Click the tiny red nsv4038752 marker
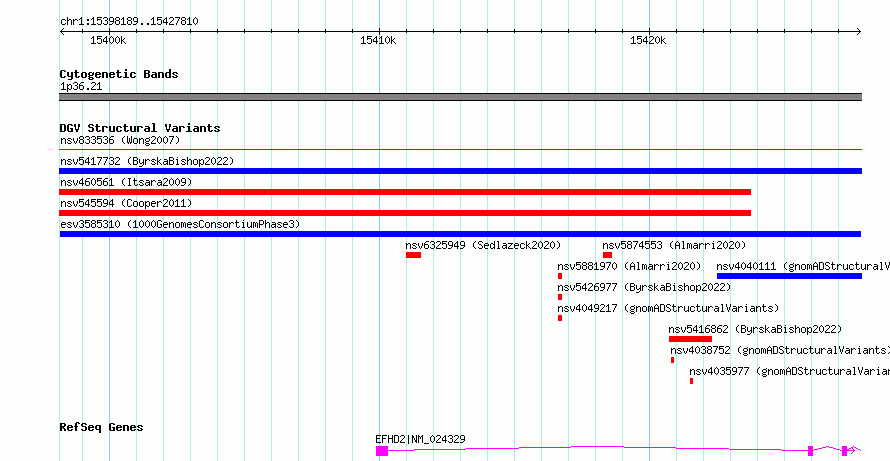 [673, 360]
